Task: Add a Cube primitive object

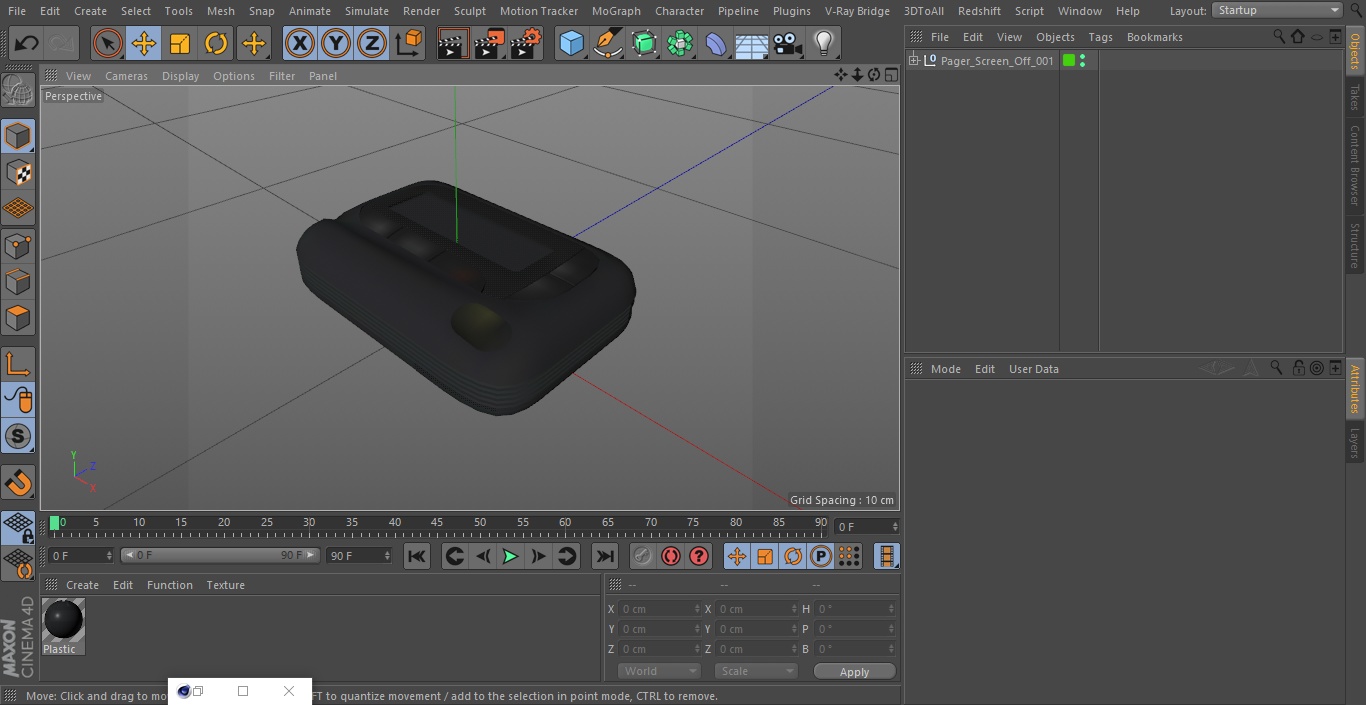Action: (571, 43)
